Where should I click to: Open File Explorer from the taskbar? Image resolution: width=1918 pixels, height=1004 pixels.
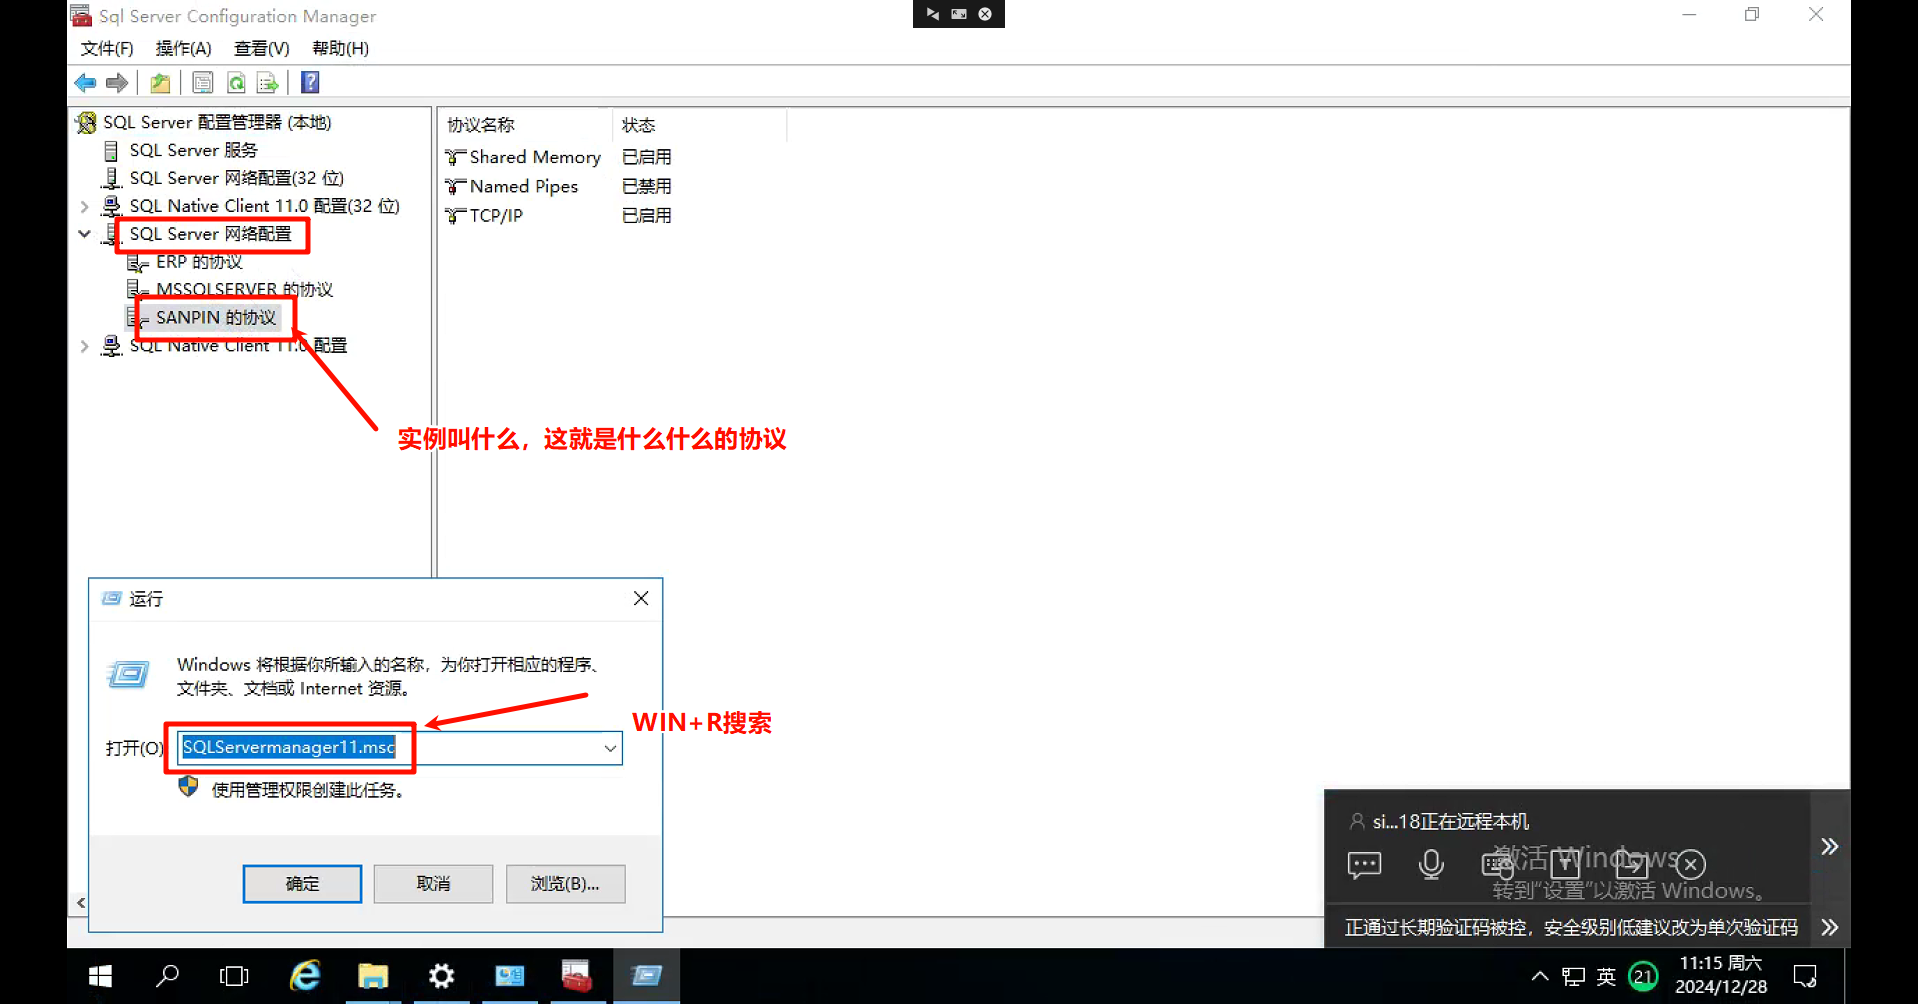pos(373,976)
